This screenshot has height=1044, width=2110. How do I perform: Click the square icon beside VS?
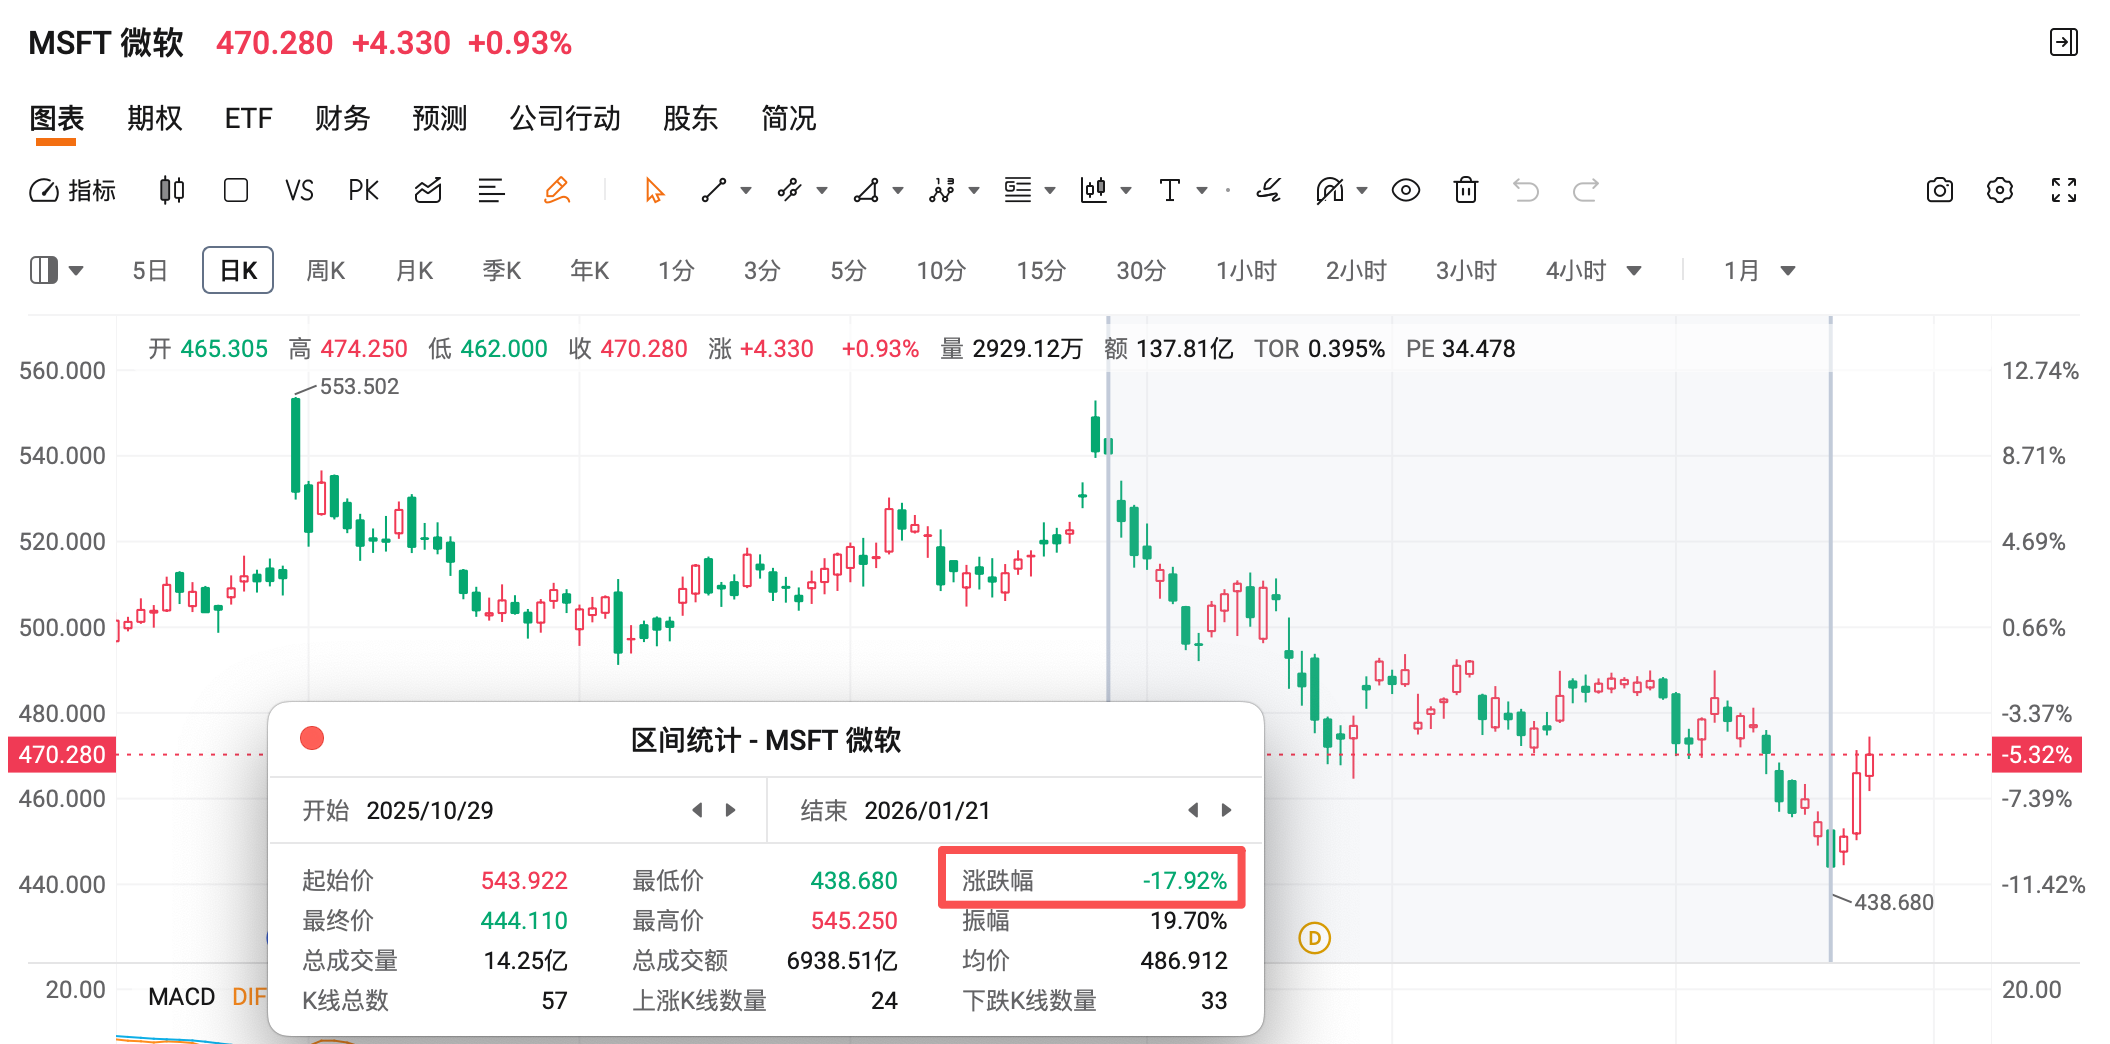tap(236, 190)
